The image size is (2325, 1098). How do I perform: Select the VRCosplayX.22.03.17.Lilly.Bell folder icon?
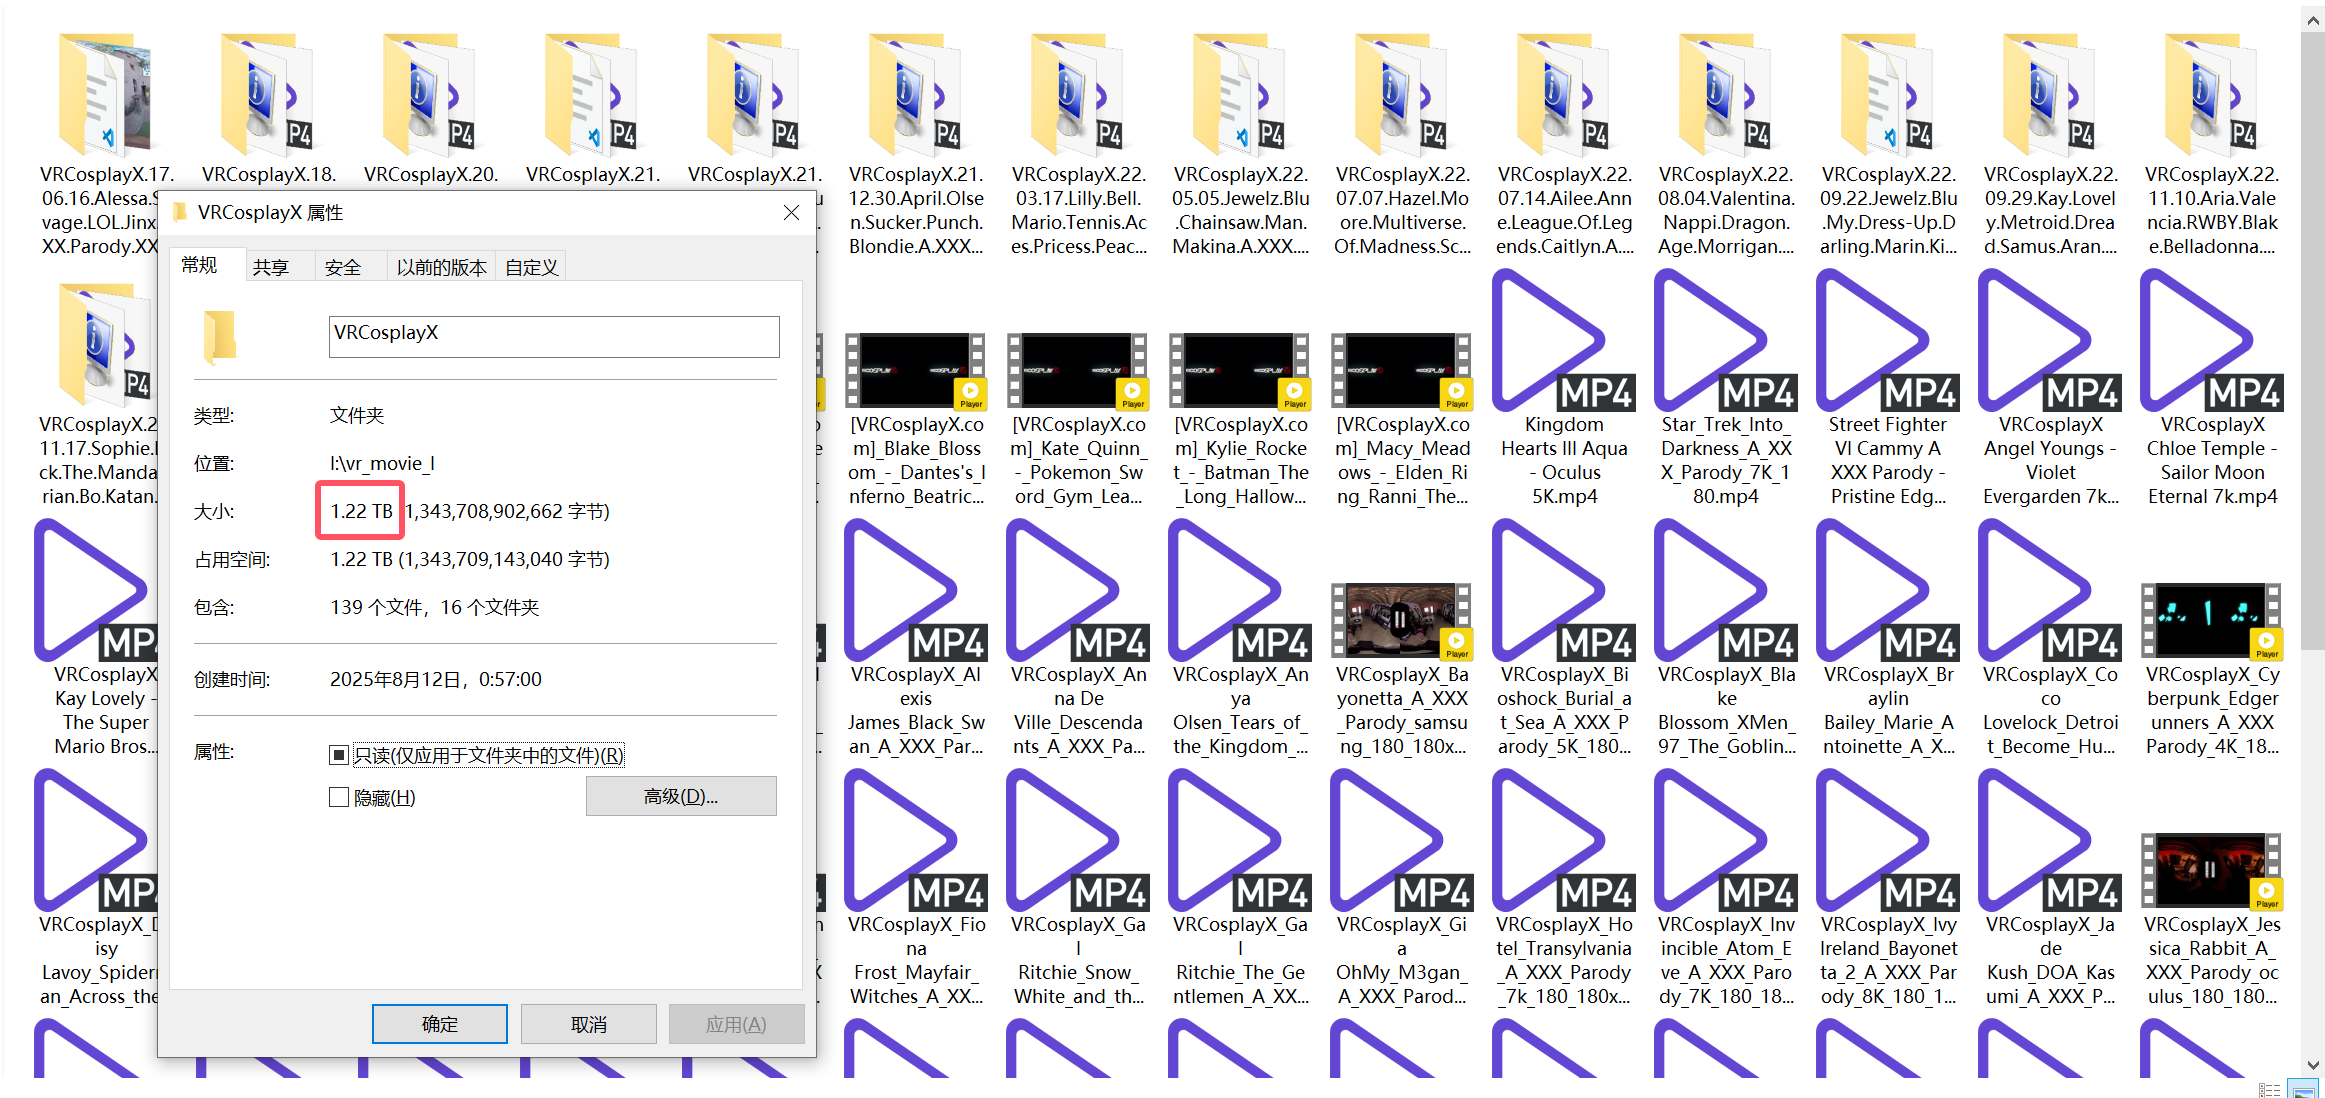click(1078, 95)
